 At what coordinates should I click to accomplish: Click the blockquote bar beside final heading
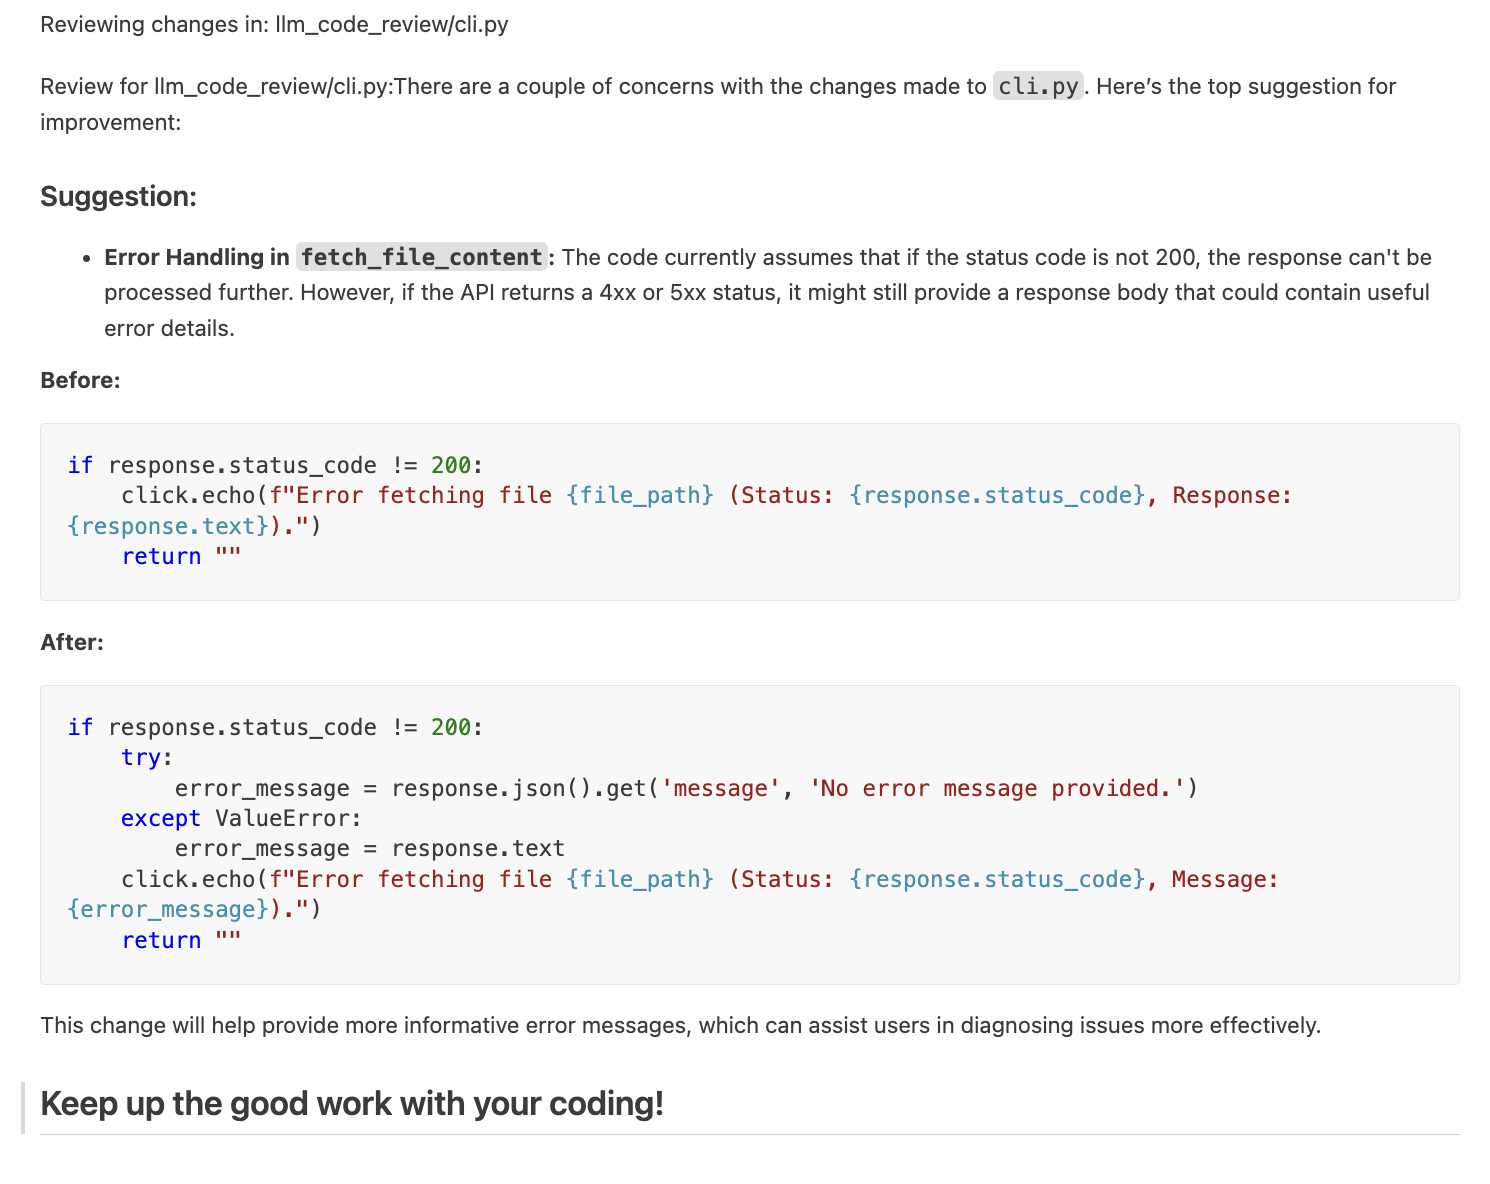pyautogui.click(x=23, y=1107)
